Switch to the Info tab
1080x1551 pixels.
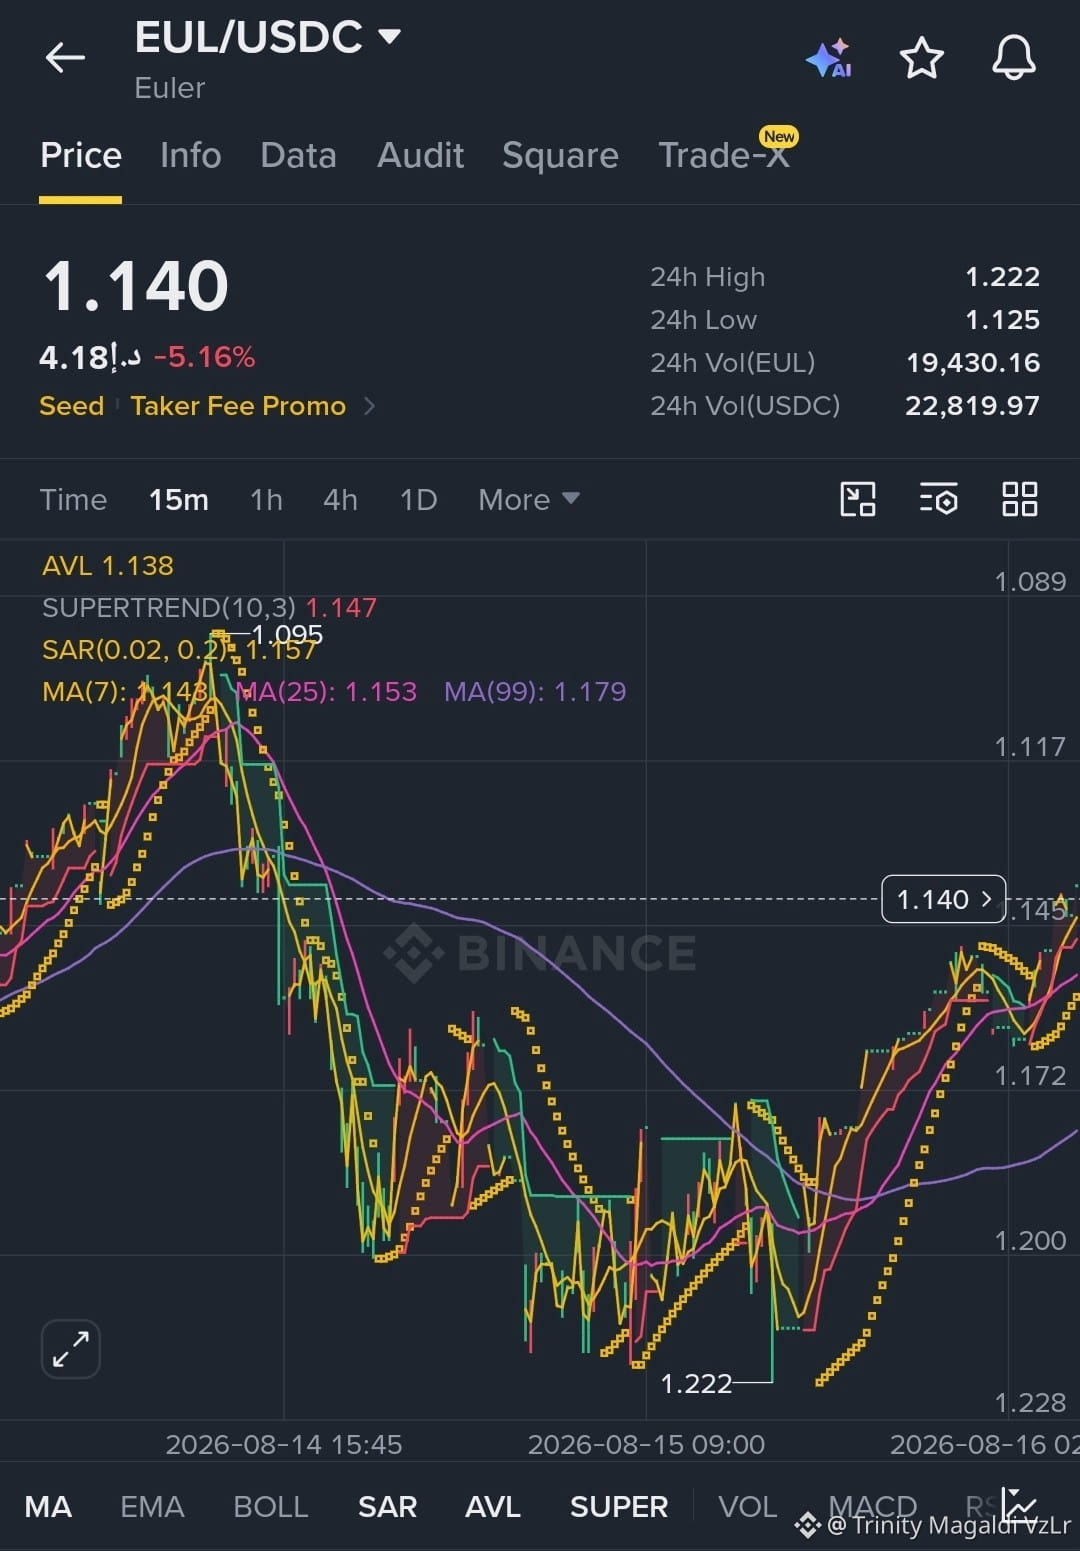click(191, 155)
